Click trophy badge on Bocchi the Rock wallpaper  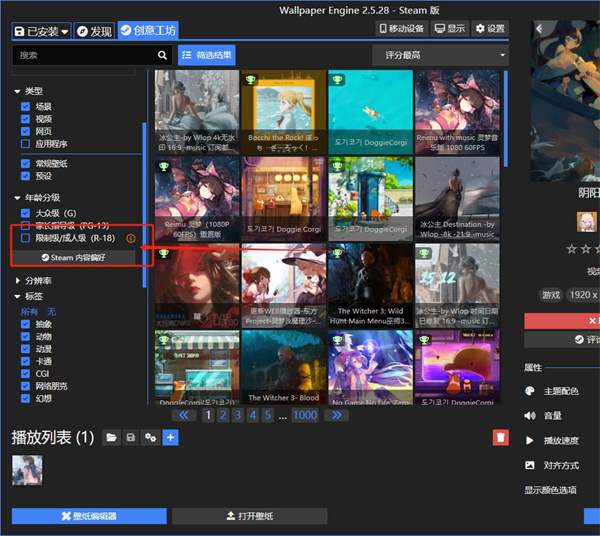tap(251, 80)
